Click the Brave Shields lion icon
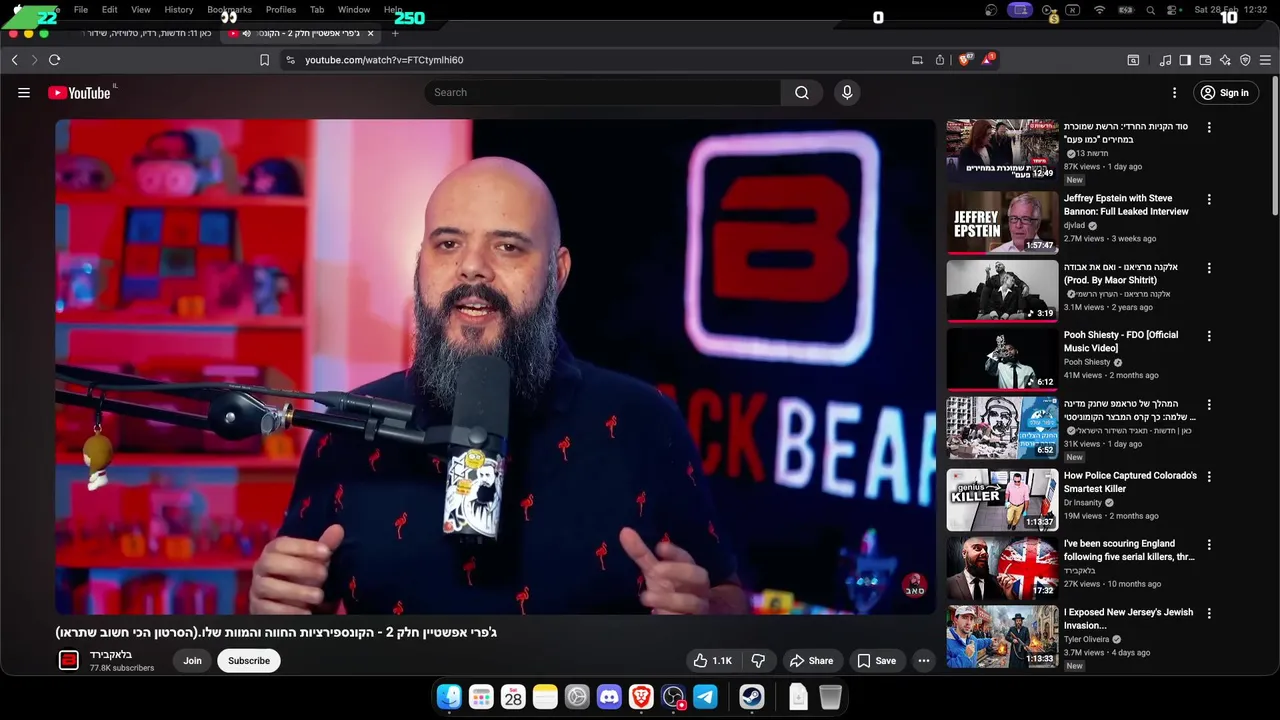 click(x=965, y=60)
